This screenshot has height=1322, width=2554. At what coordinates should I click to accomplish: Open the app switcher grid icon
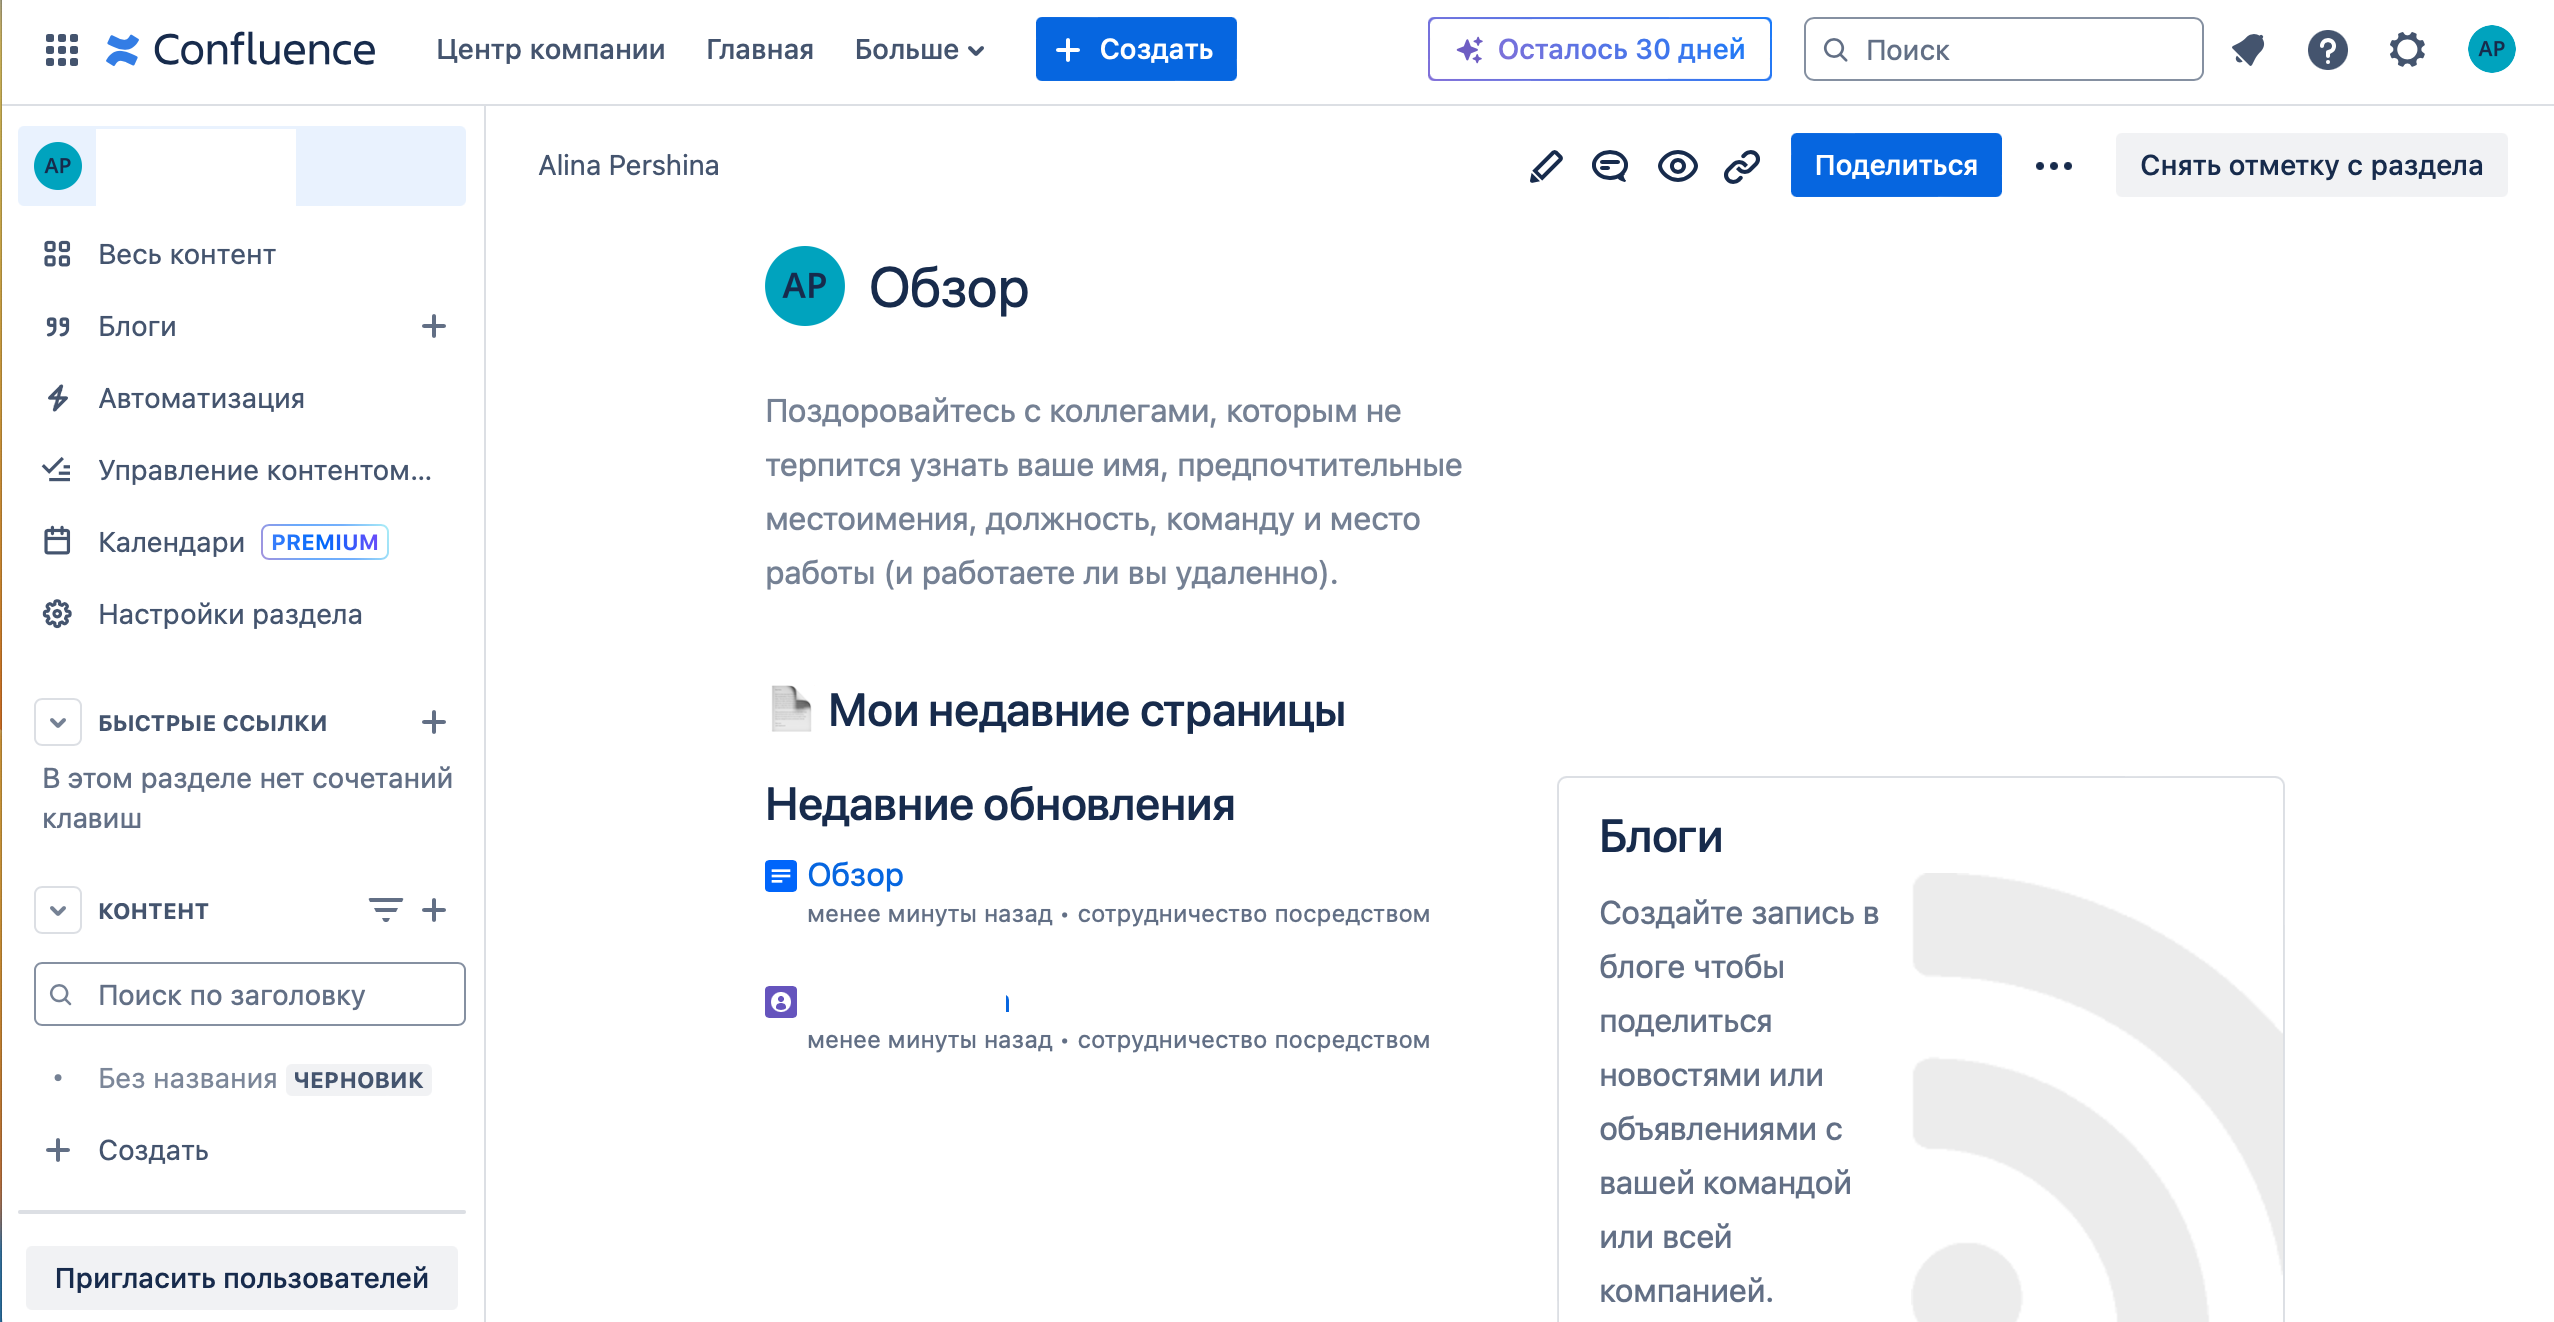tap(62, 49)
